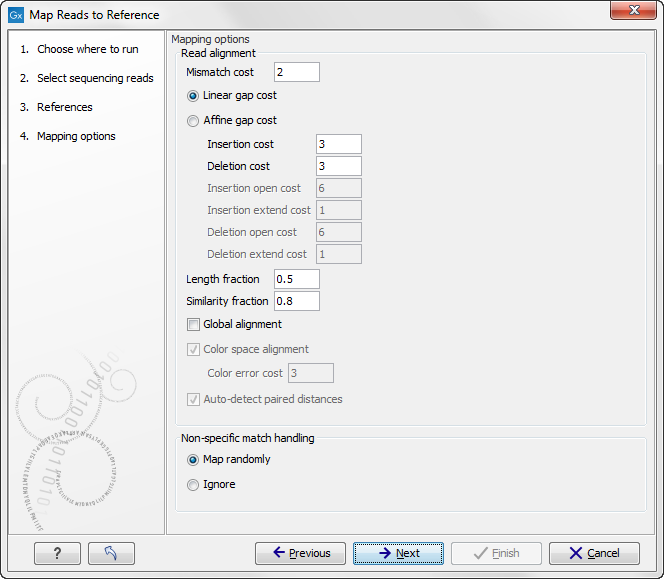
Task: Click the Non-specific match handling label
Action: coord(248,438)
